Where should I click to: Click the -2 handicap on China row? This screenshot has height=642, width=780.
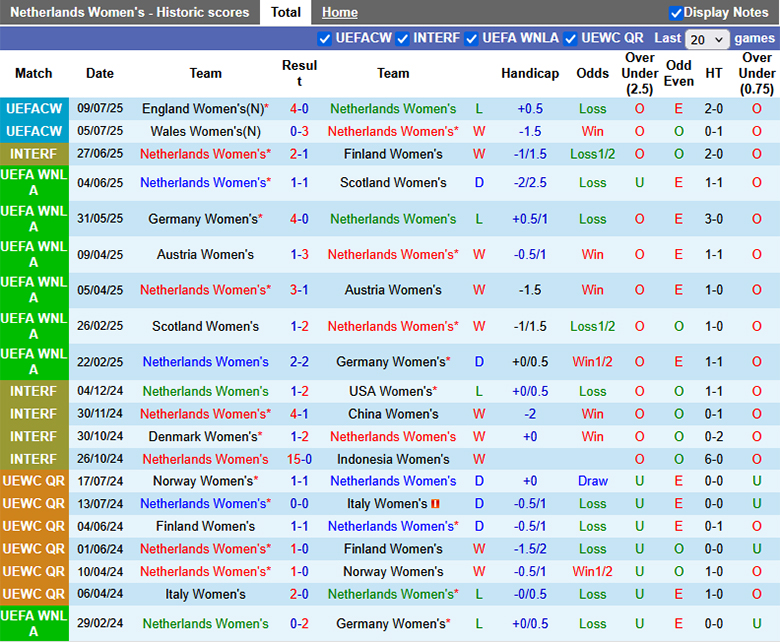point(530,414)
